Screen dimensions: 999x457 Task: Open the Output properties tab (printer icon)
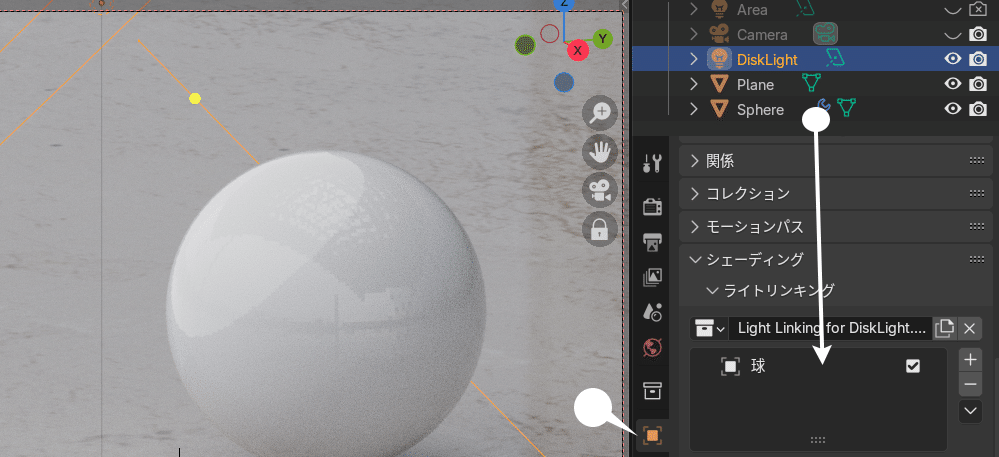[652, 242]
